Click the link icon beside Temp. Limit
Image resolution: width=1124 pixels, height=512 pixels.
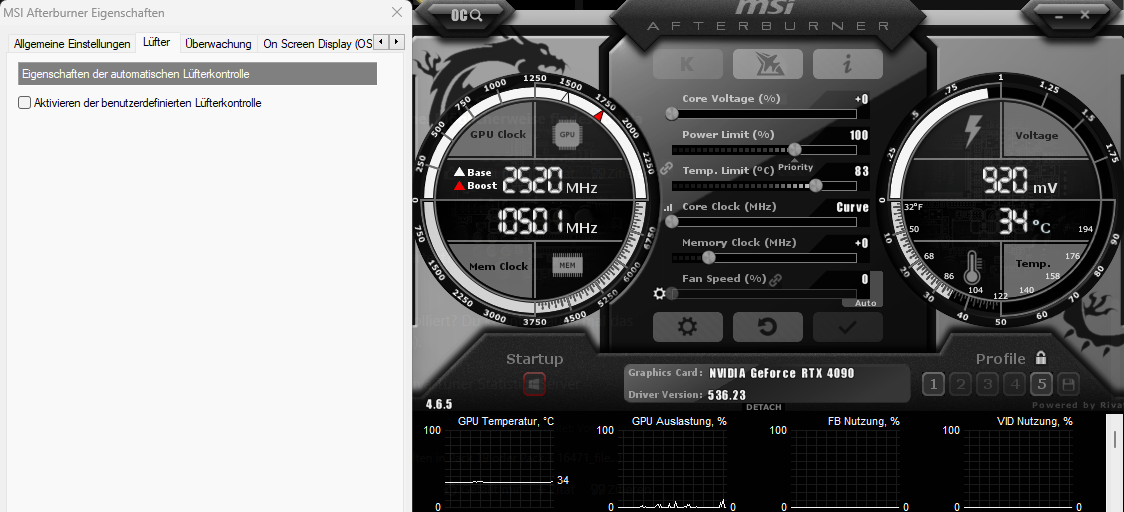tap(666, 169)
